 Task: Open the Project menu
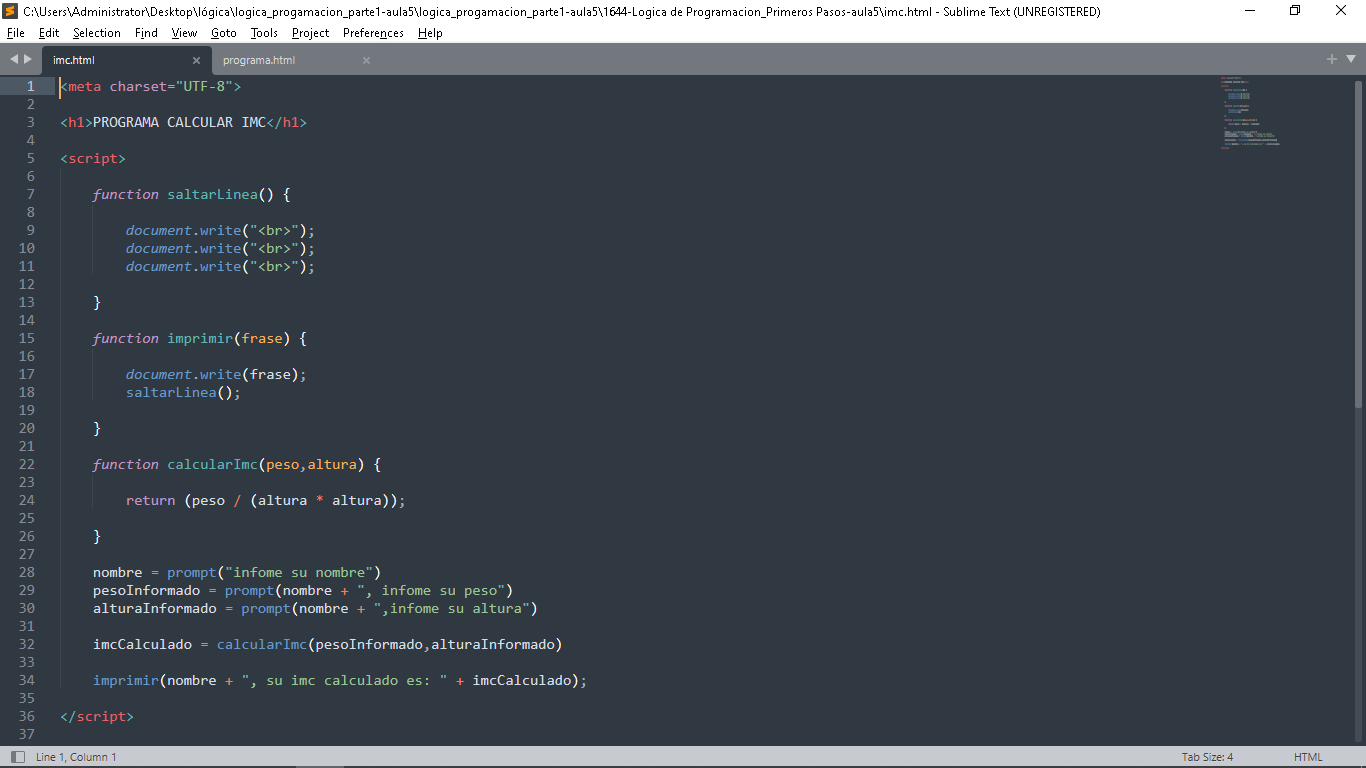(310, 33)
